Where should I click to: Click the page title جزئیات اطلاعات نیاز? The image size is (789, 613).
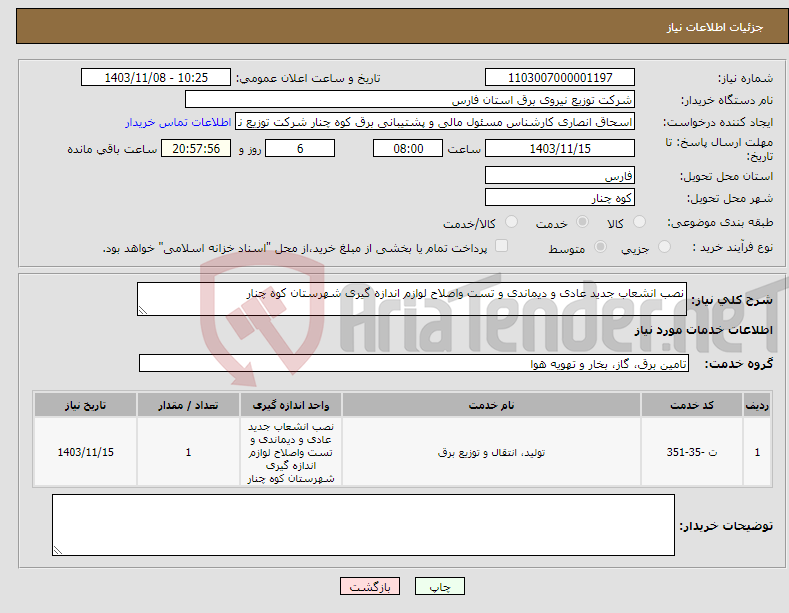[715, 27]
